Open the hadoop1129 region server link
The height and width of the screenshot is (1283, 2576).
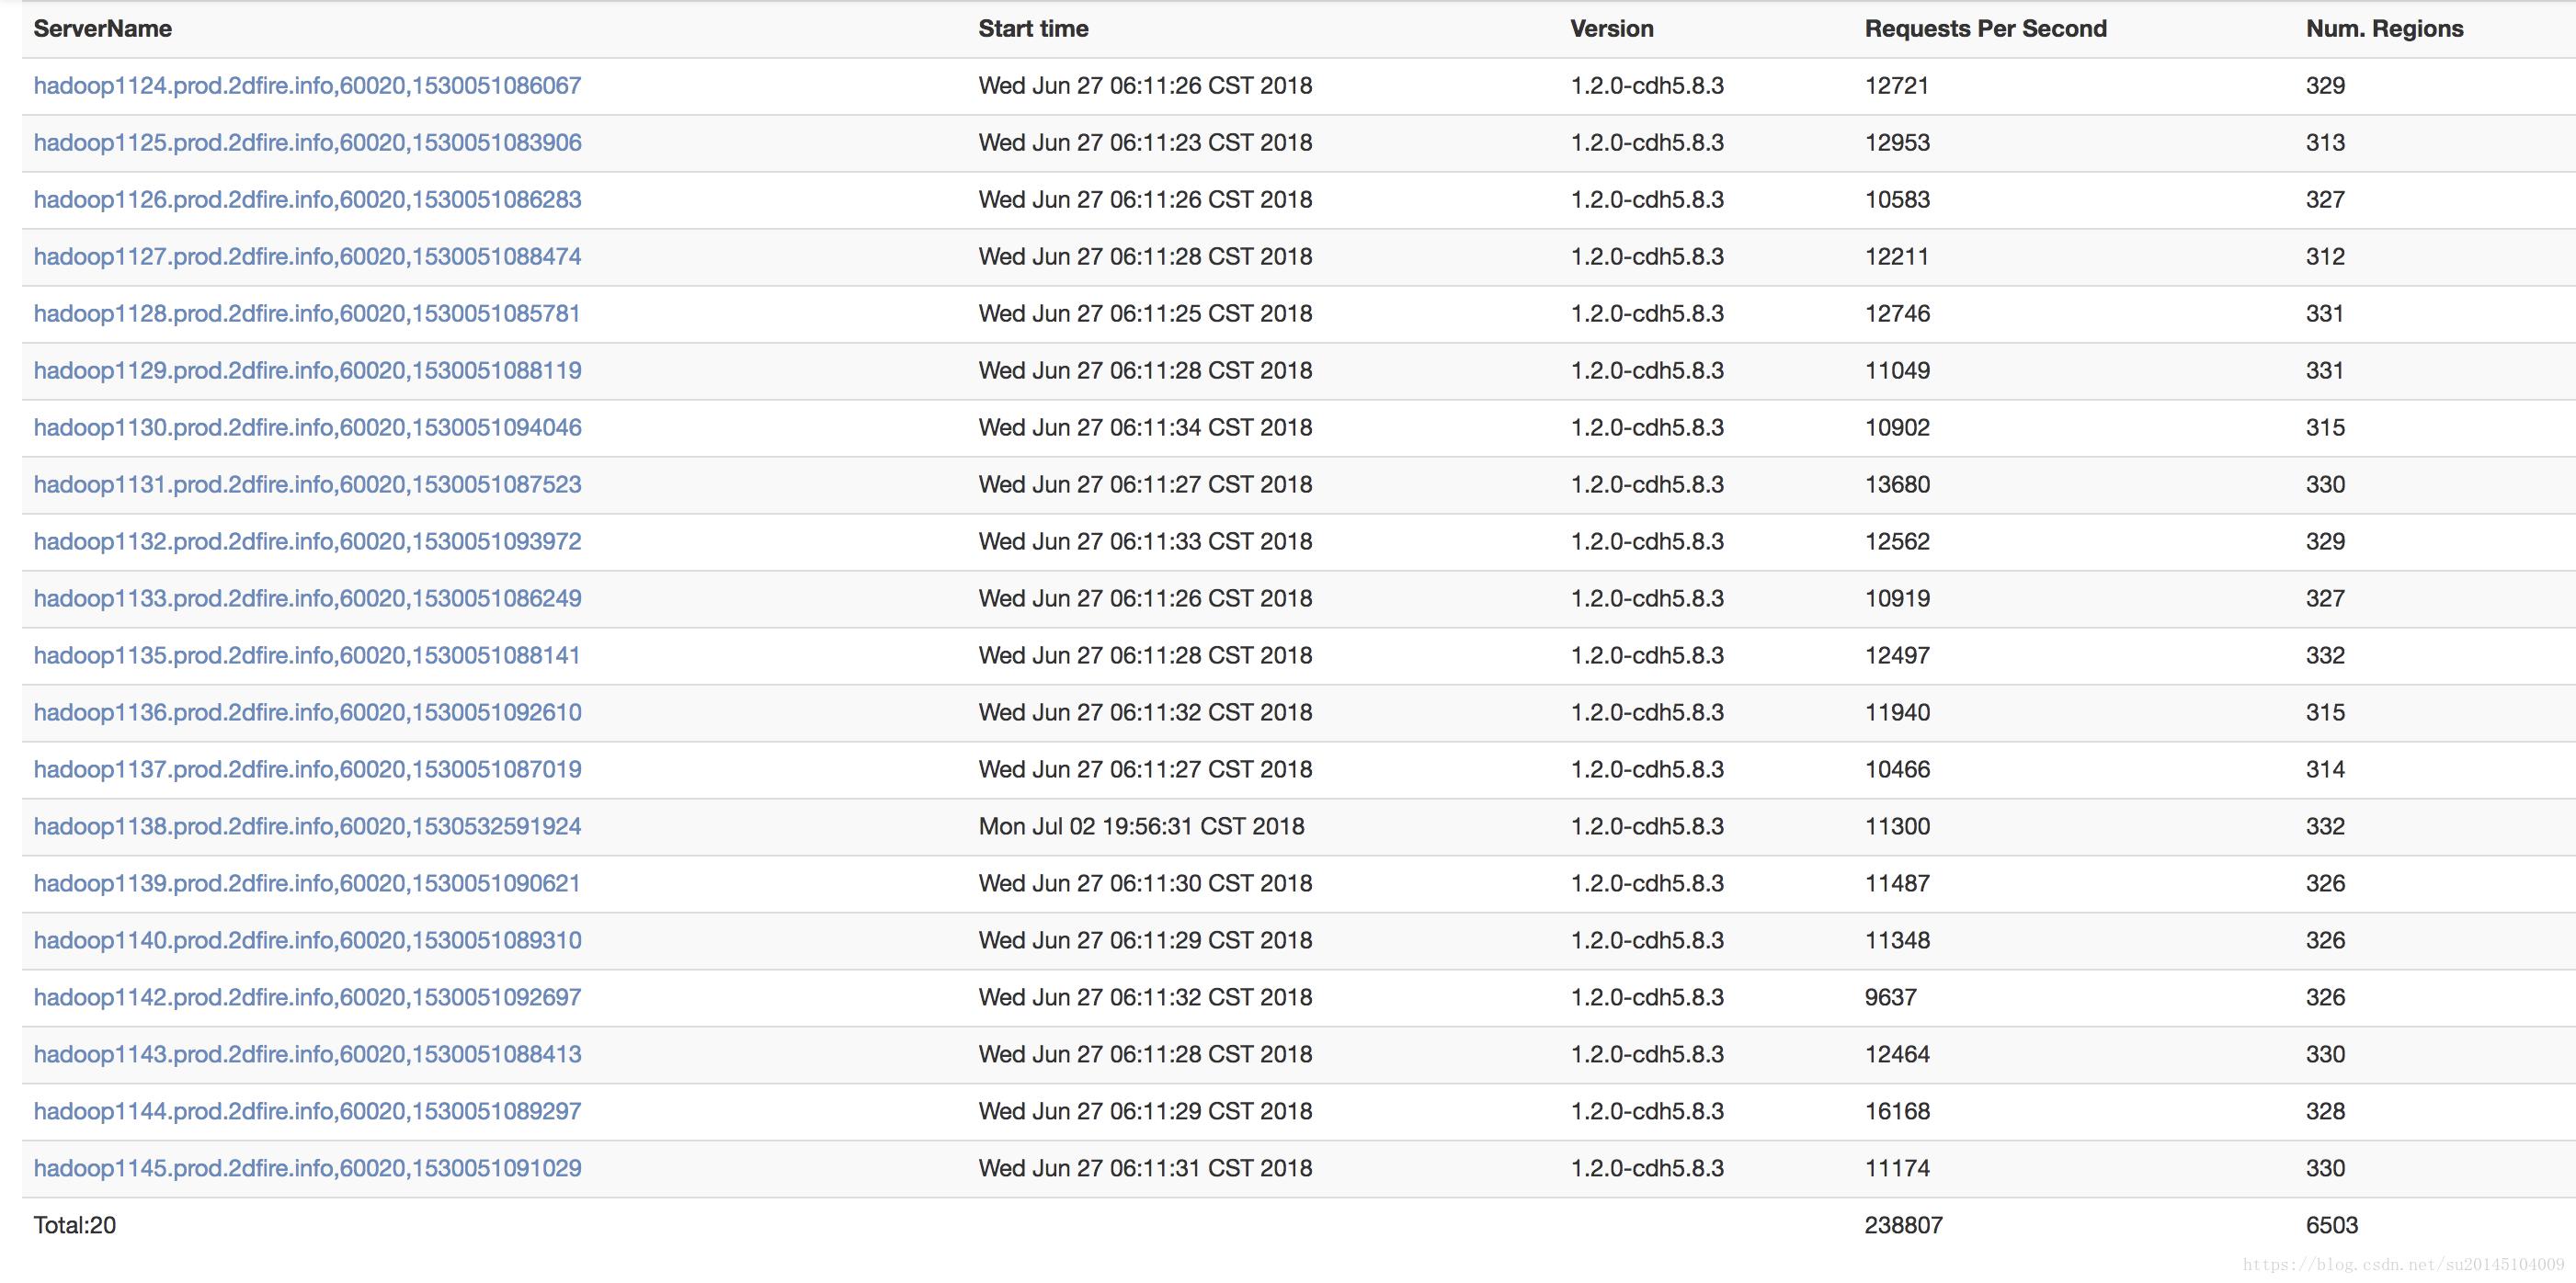coord(307,371)
